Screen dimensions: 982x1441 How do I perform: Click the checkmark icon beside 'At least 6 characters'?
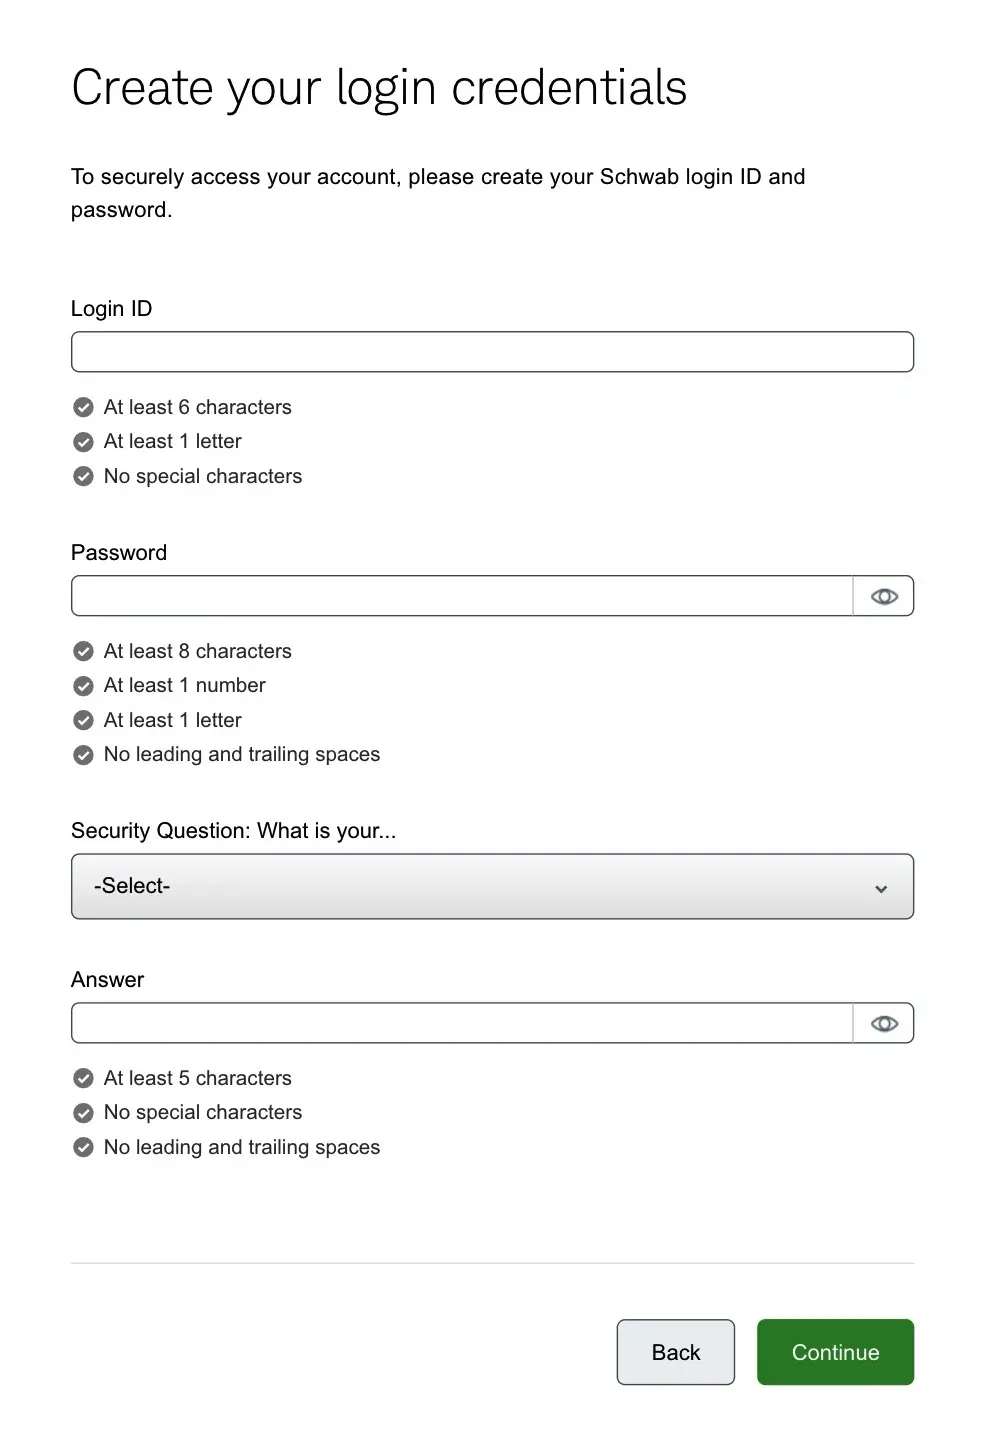[84, 407]
